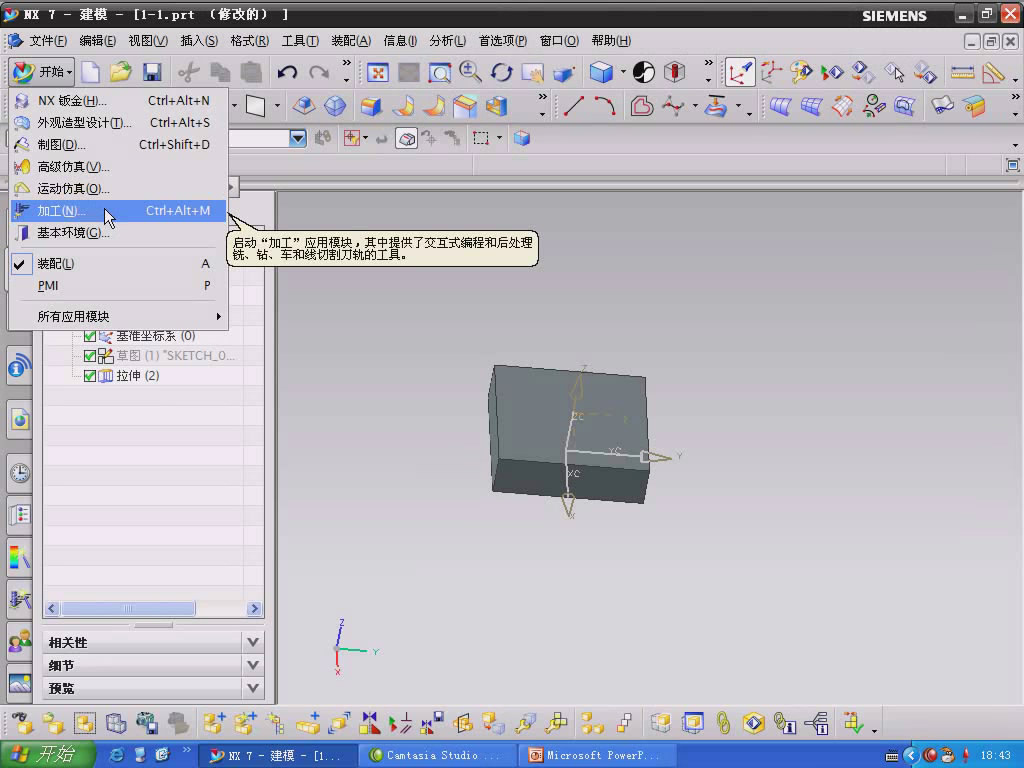1024x768 pixels.
Task: Click the add component icon in assembly toolbar
Action: [214, 723]
